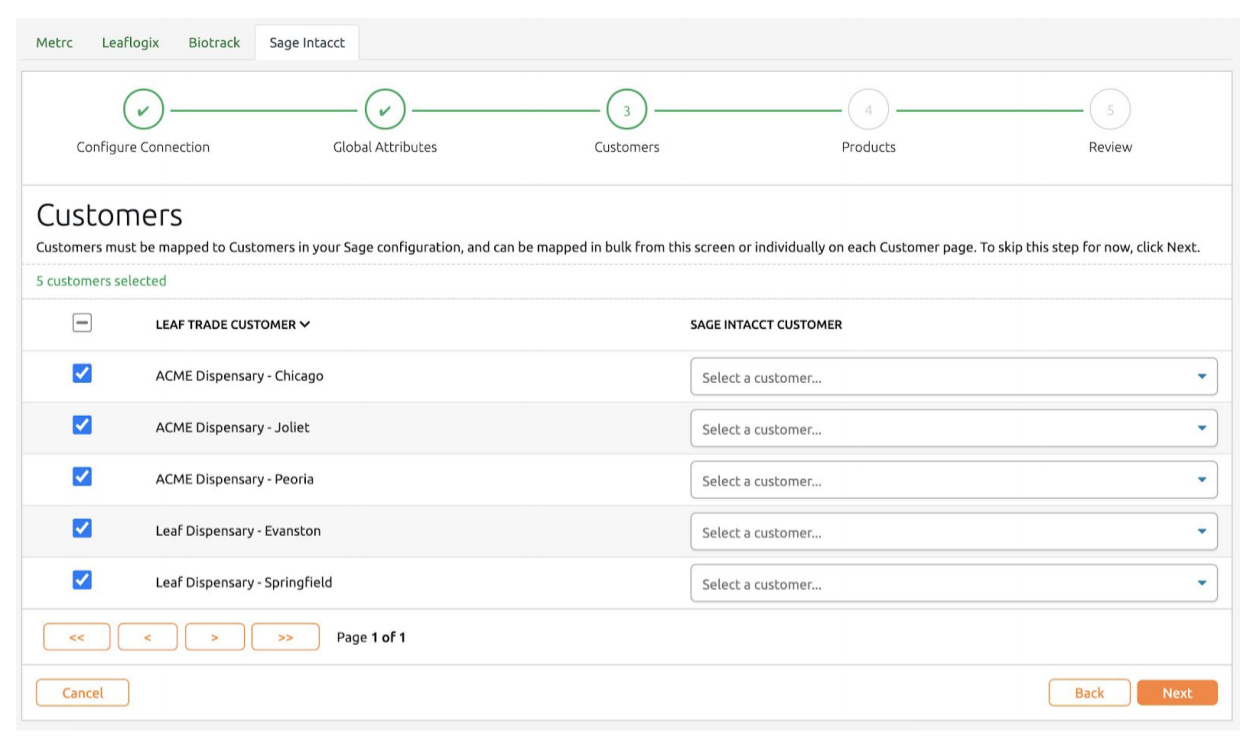Go to step 5 Review circle

point(1110,110)
